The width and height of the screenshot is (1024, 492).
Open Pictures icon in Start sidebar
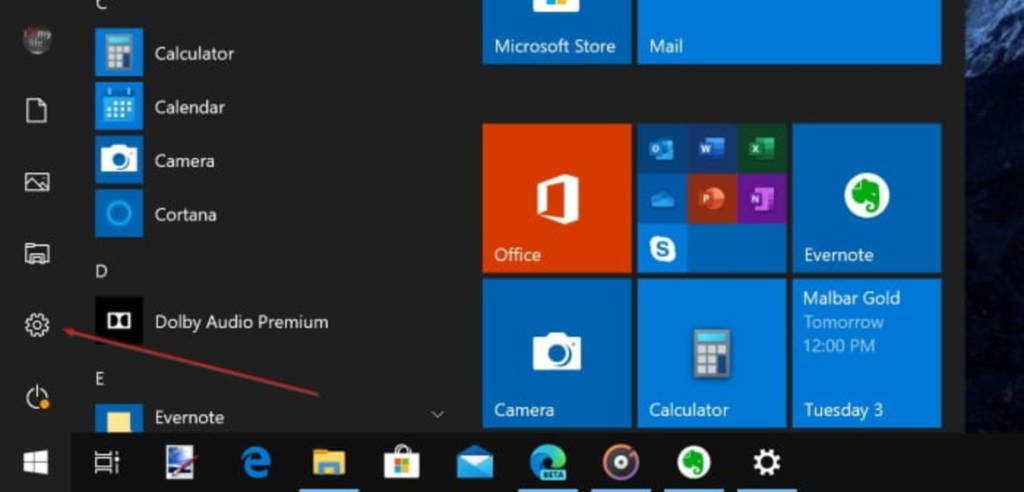[x=37, y=182]
